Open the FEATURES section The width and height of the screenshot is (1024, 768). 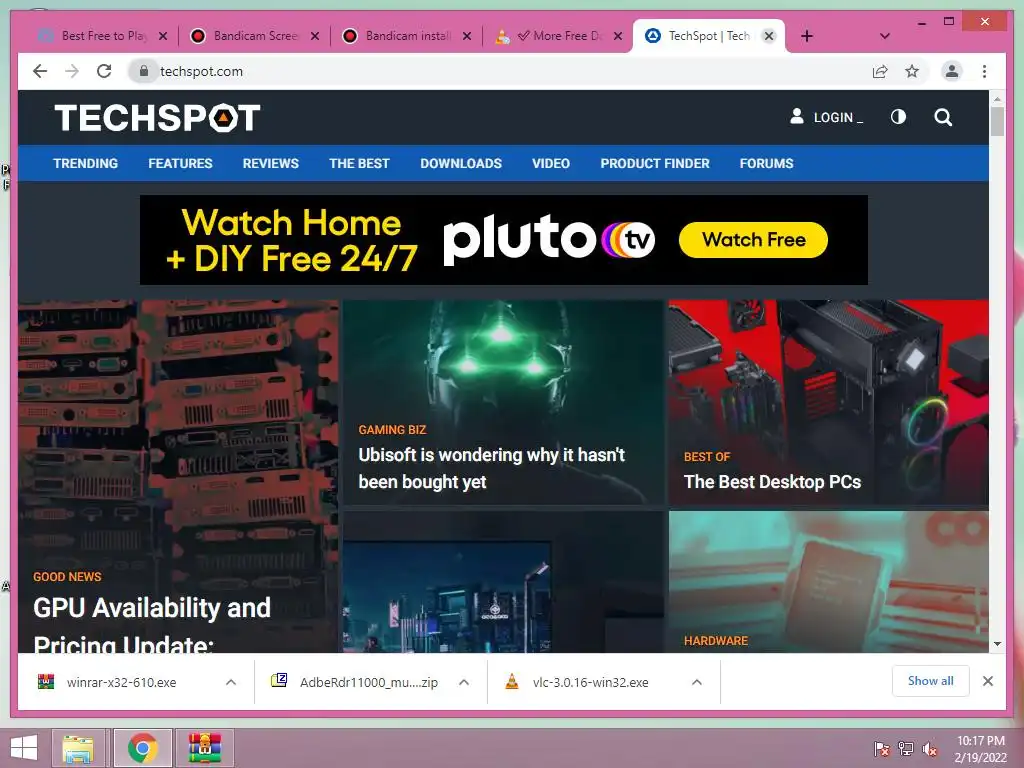[x=180, y=163]
